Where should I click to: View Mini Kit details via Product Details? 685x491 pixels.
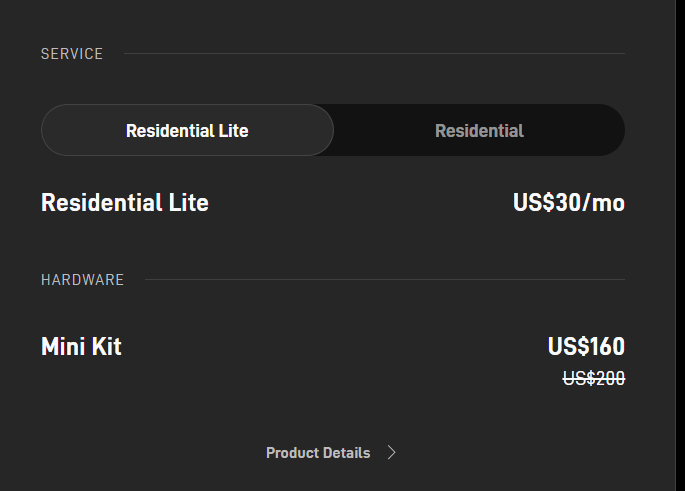pos(318,453)
